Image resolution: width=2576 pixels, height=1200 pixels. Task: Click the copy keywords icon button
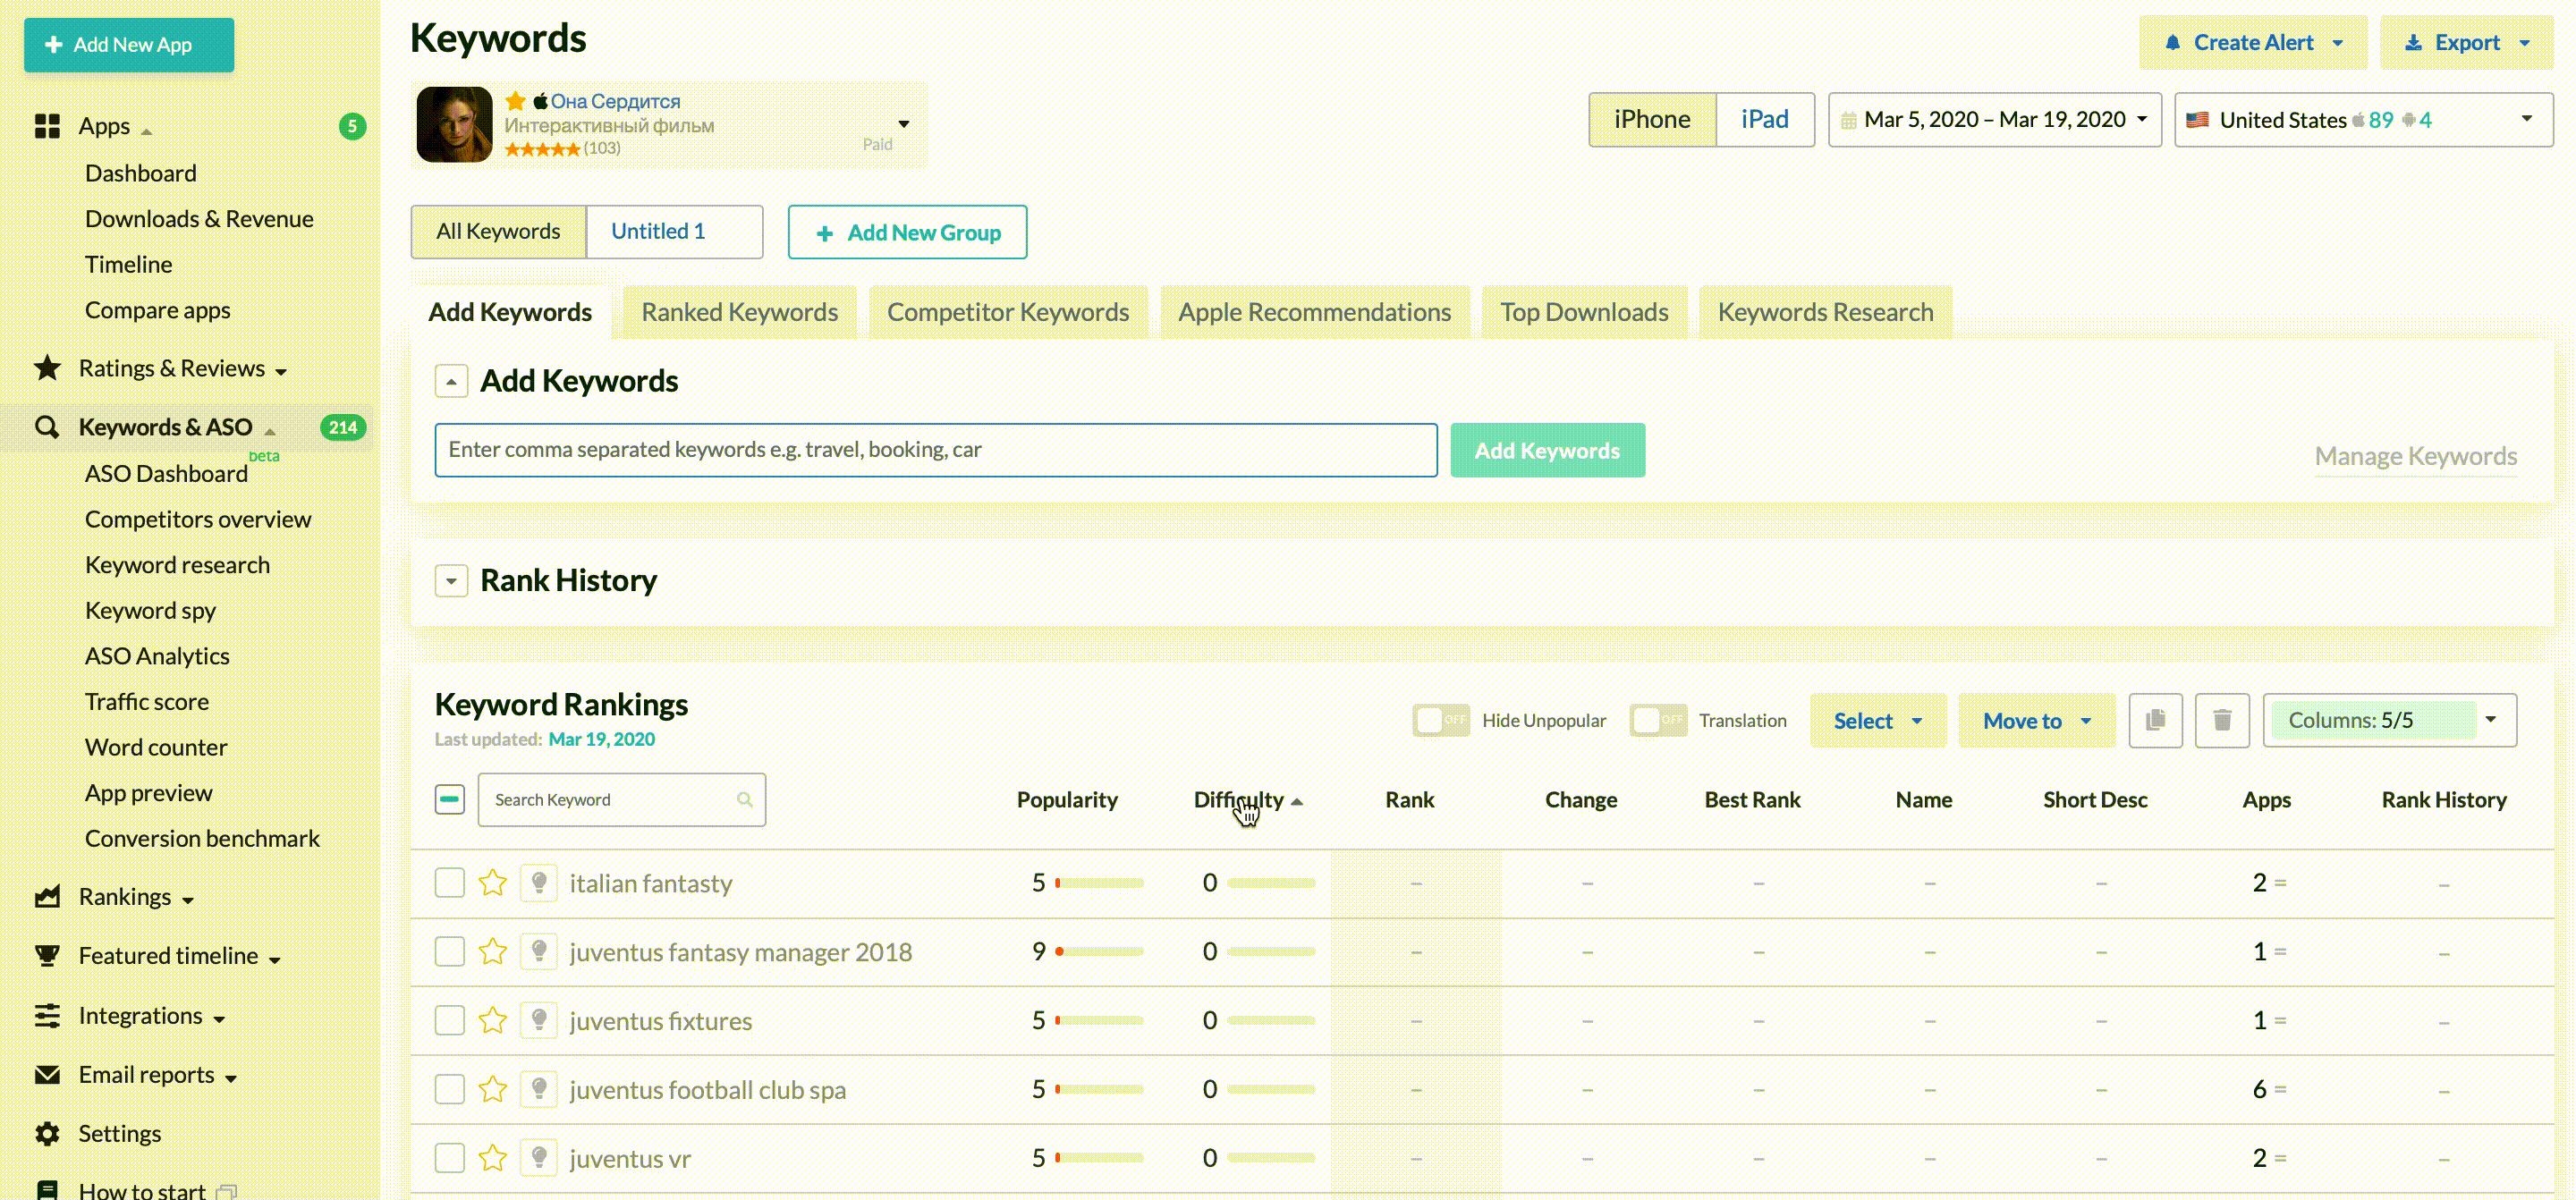(2155, 720)
